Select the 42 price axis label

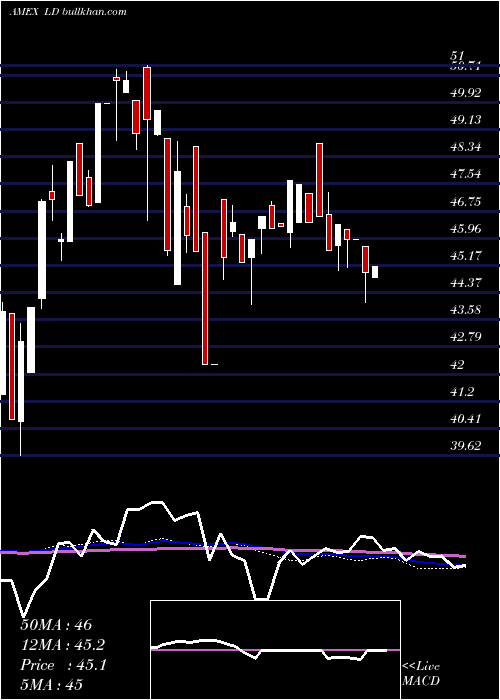coord(458,365)
